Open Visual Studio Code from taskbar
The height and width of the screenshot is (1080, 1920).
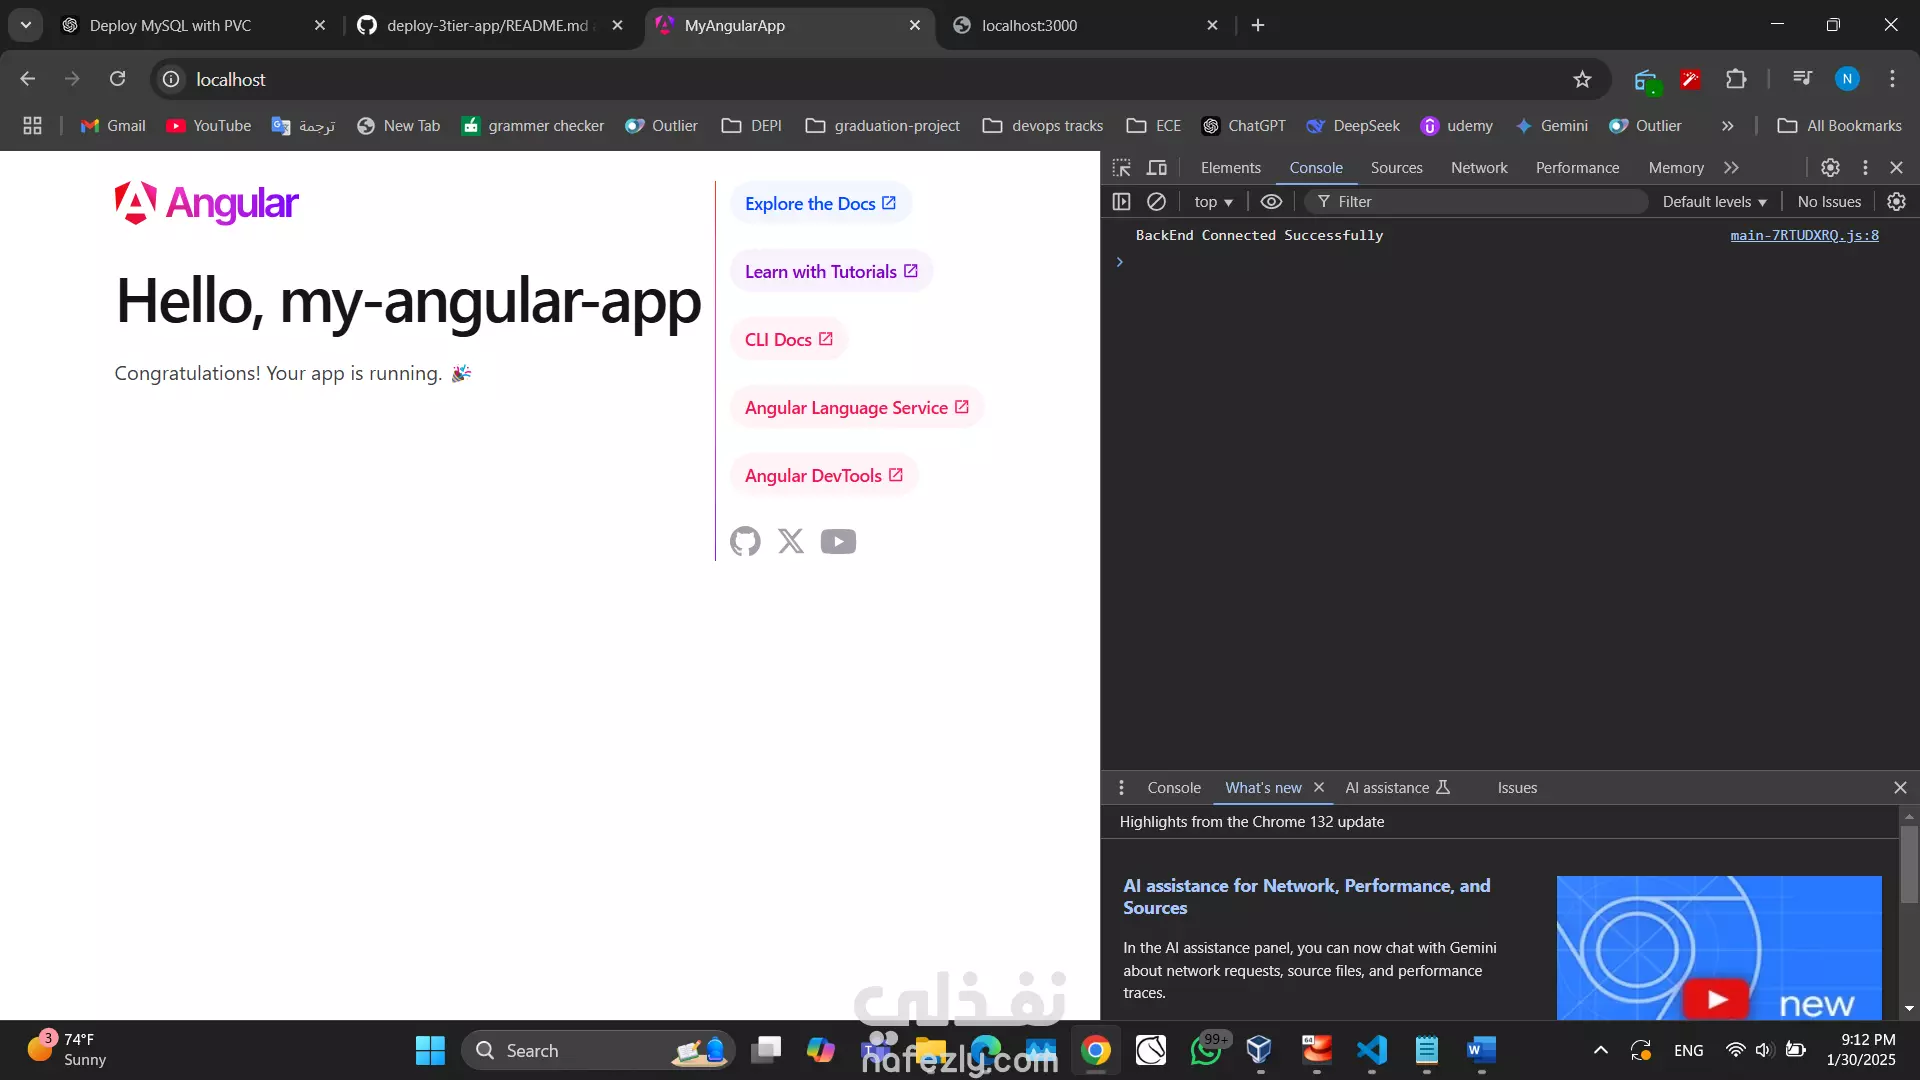click(x=1371, y=1050)
